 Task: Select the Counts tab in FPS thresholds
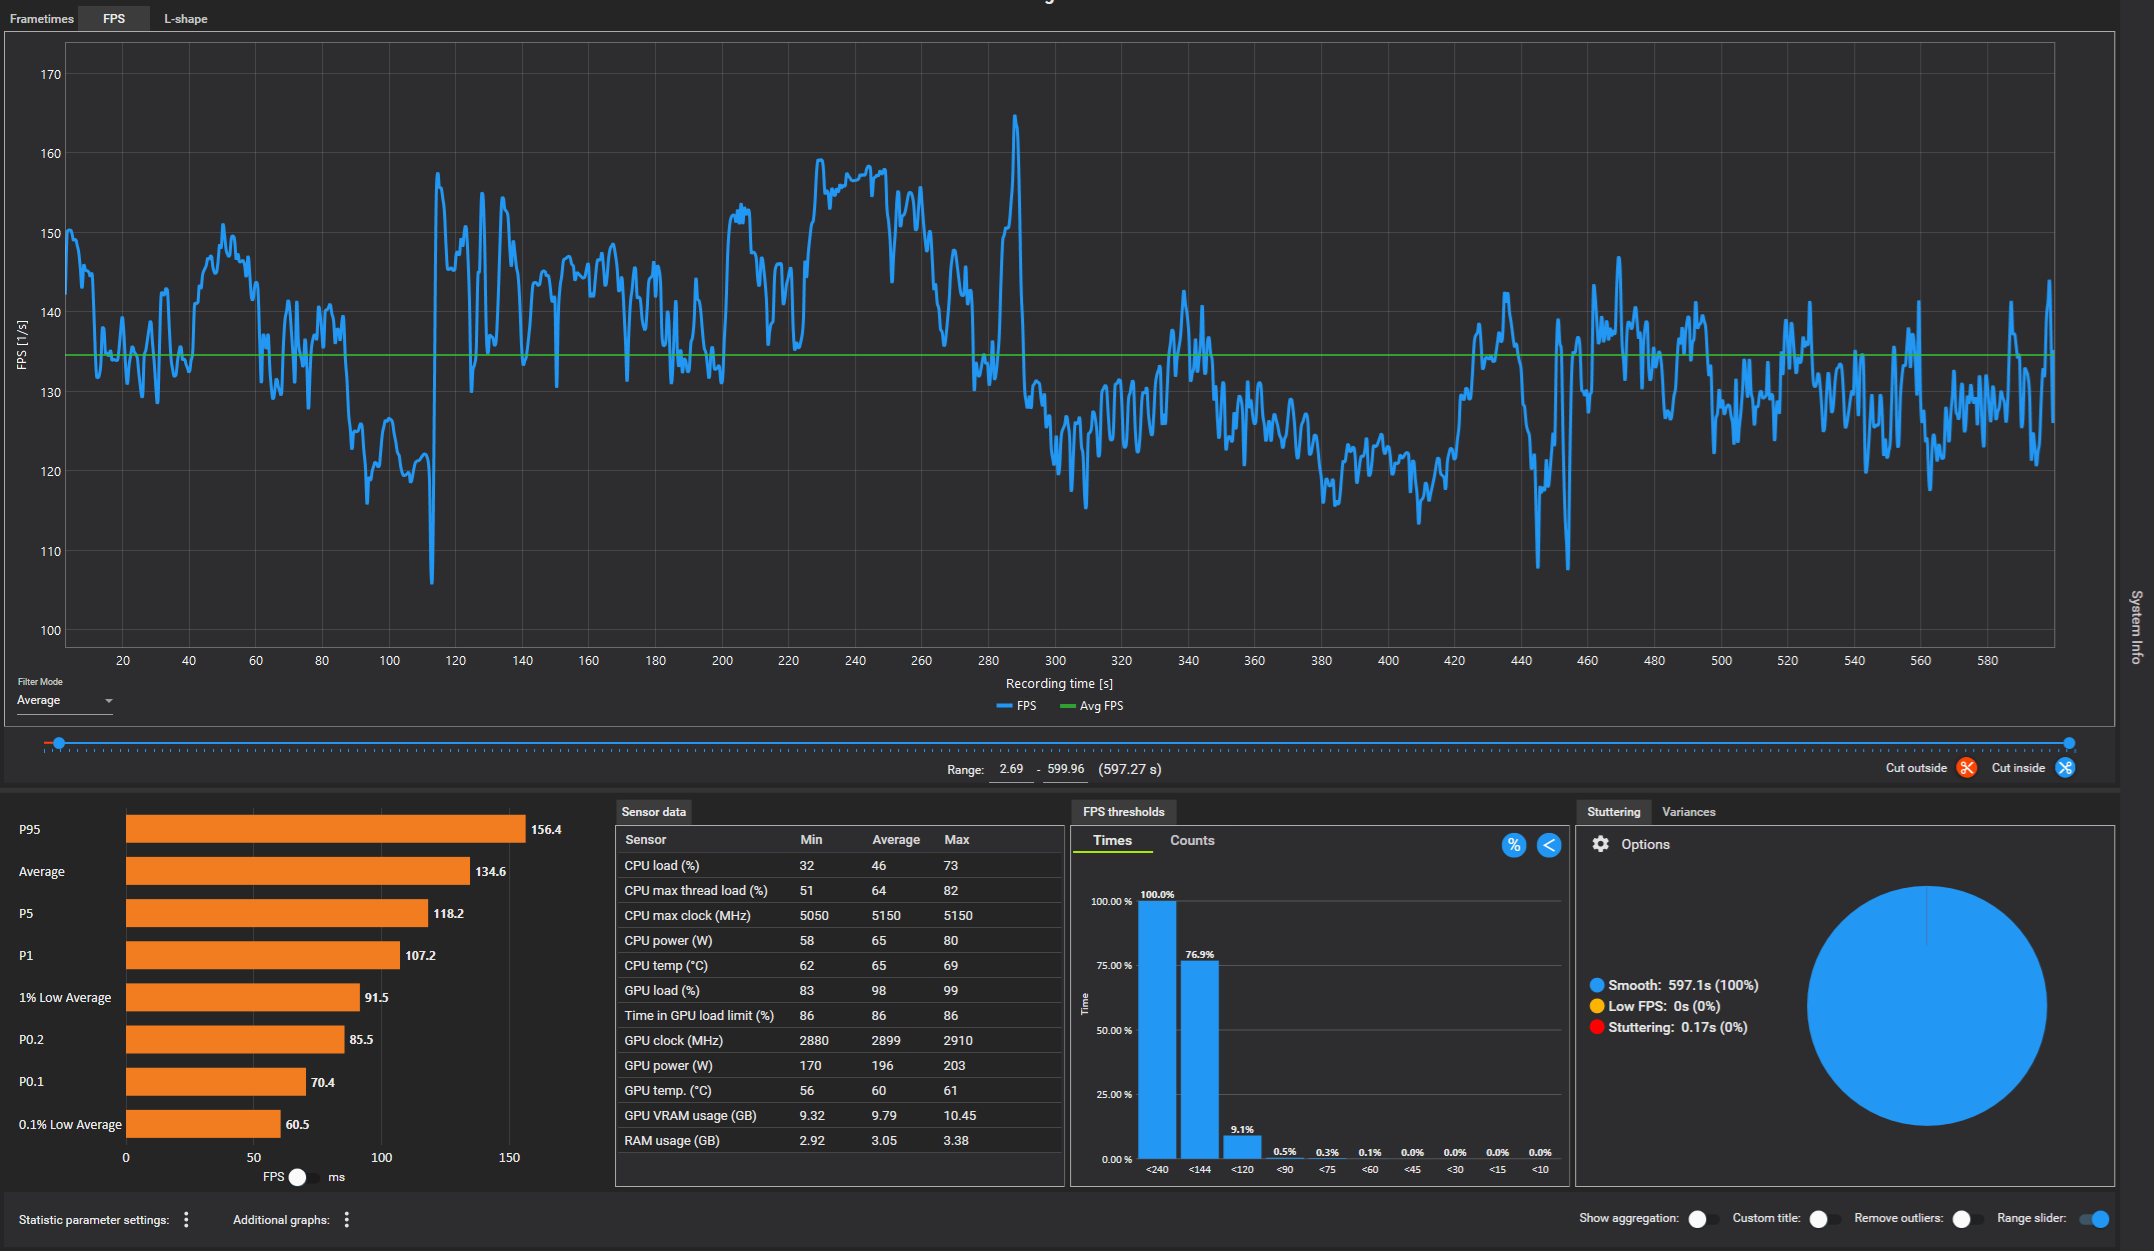click(1192, 840)
